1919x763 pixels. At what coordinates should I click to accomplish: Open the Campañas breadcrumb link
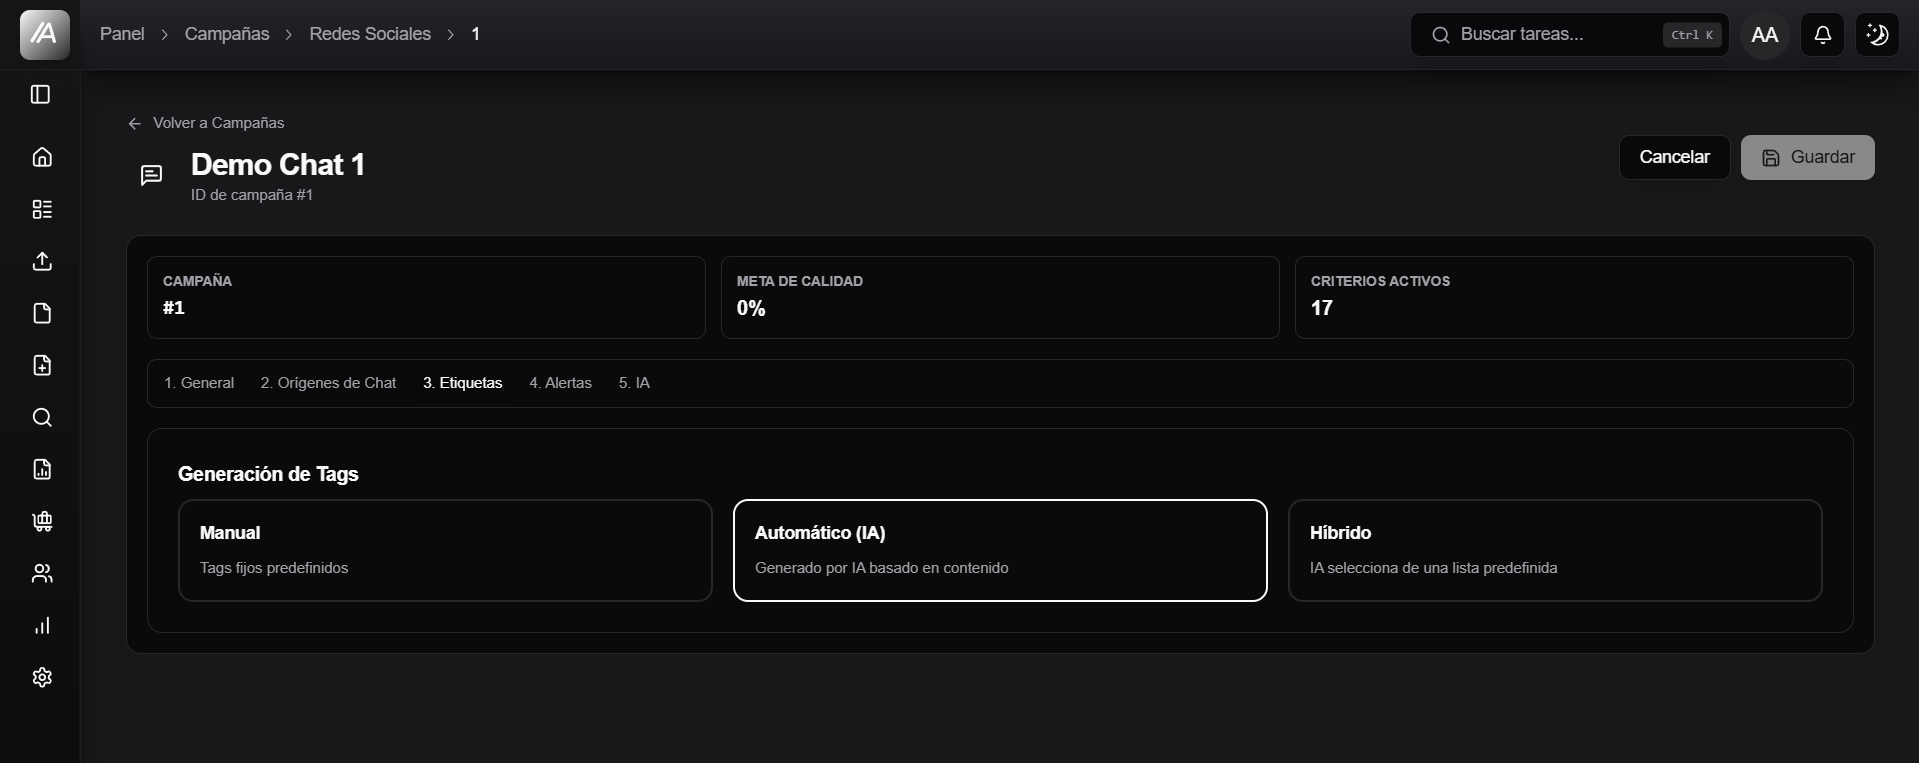[227, 34]
